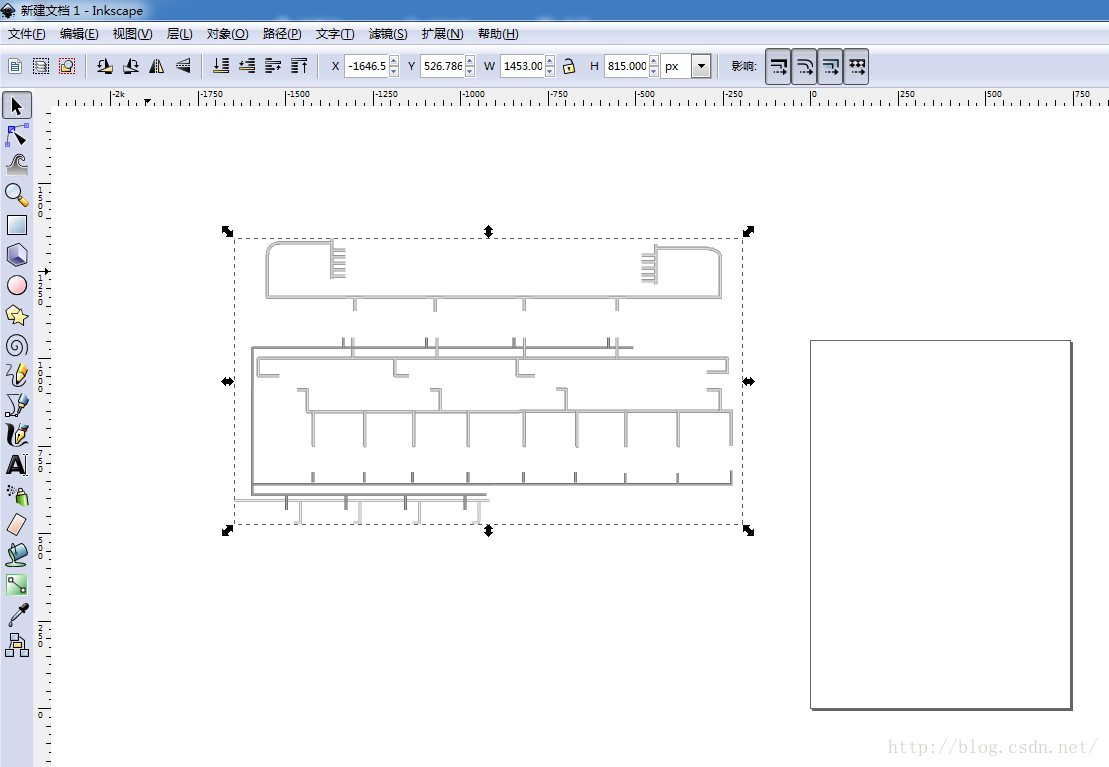Open the 滤镜(S) menu
This screenshot has height=767, width=1109.
coord(388,34)
